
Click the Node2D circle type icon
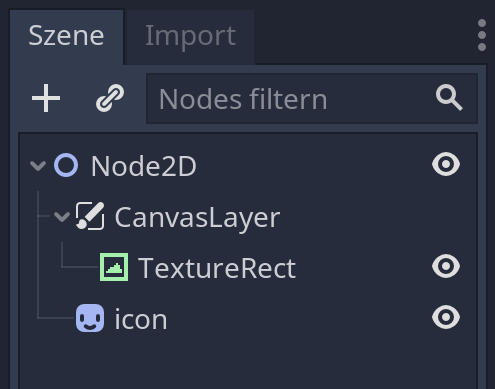click(66, 165)
